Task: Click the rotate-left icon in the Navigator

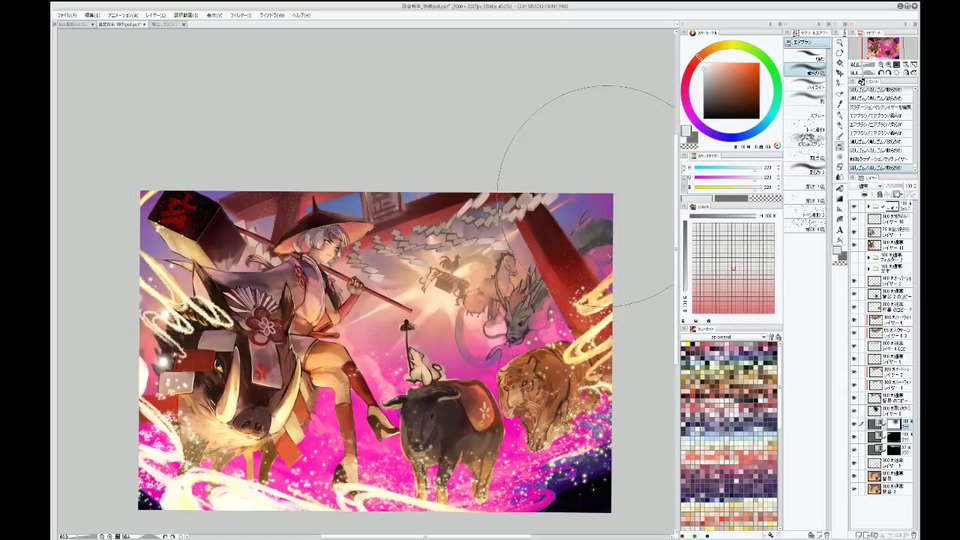Action: coord(880,72)
